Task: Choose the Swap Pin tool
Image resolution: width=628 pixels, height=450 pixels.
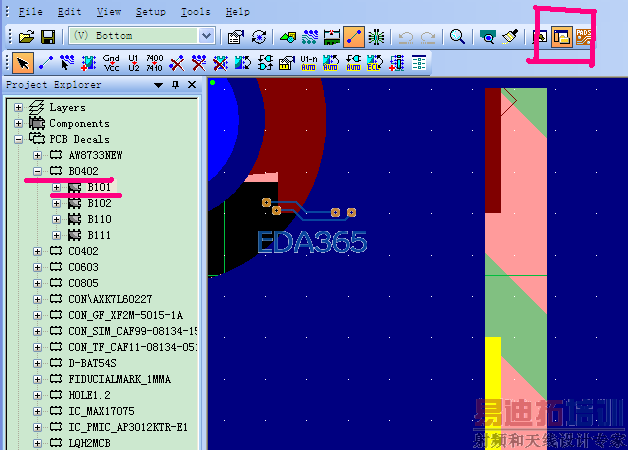Action: pyautogui.click(x=243, y=63)
